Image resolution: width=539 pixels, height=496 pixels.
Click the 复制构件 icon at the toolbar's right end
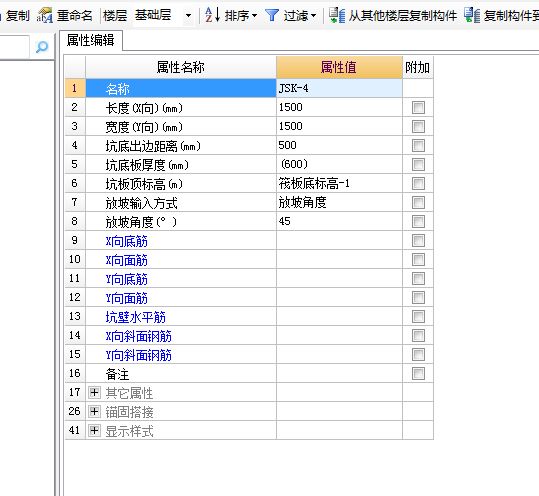pyautogui.click(x=472, y=15)
